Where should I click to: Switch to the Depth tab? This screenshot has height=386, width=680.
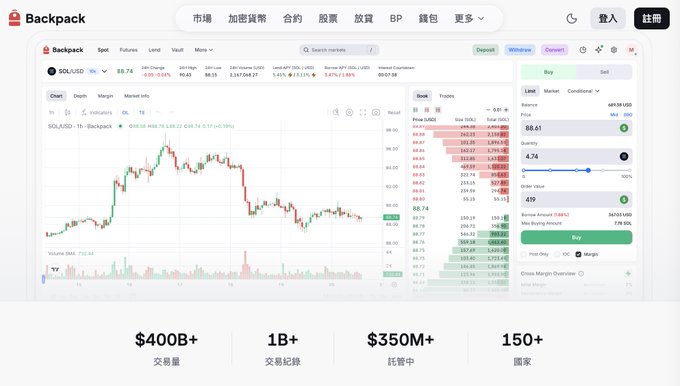(80, 96)
